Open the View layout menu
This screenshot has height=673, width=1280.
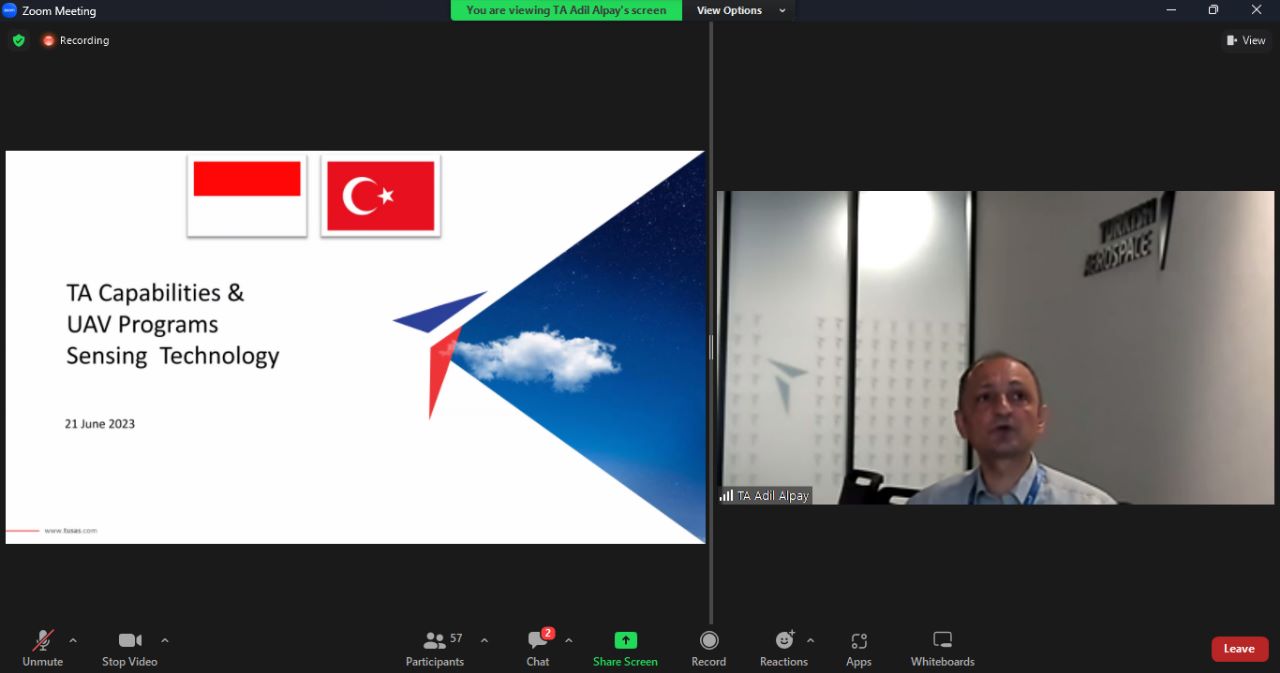pyautogui.click(x=1246, y=40)
